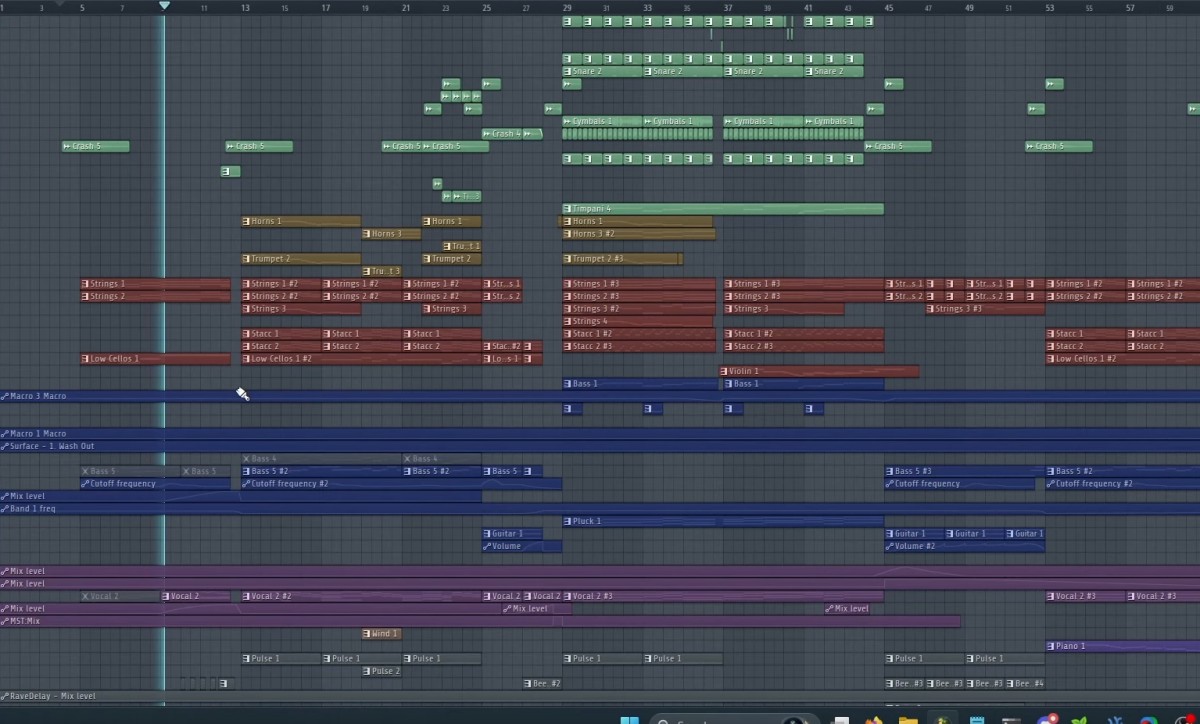Open the Windows Start menu
1200x724 pixels.
629,719
